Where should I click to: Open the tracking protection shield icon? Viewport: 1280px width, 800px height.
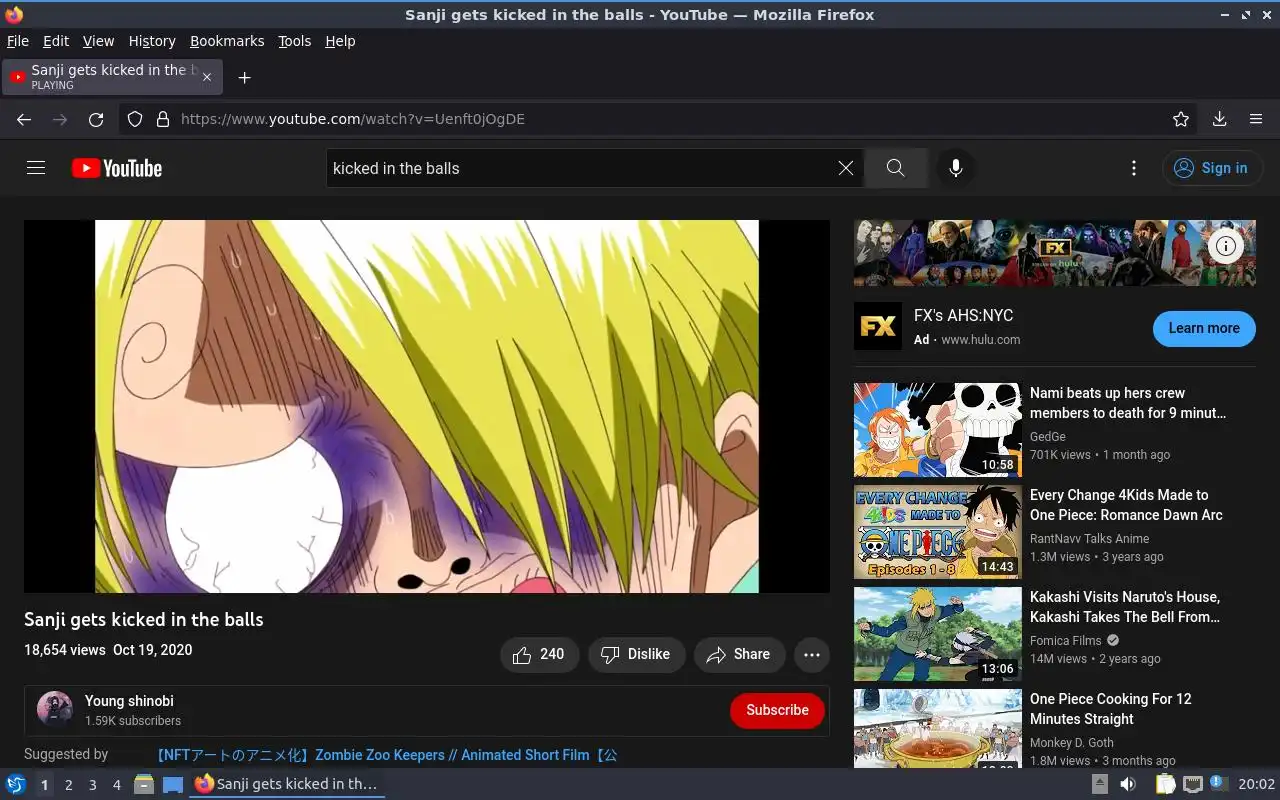pos(135,119)
